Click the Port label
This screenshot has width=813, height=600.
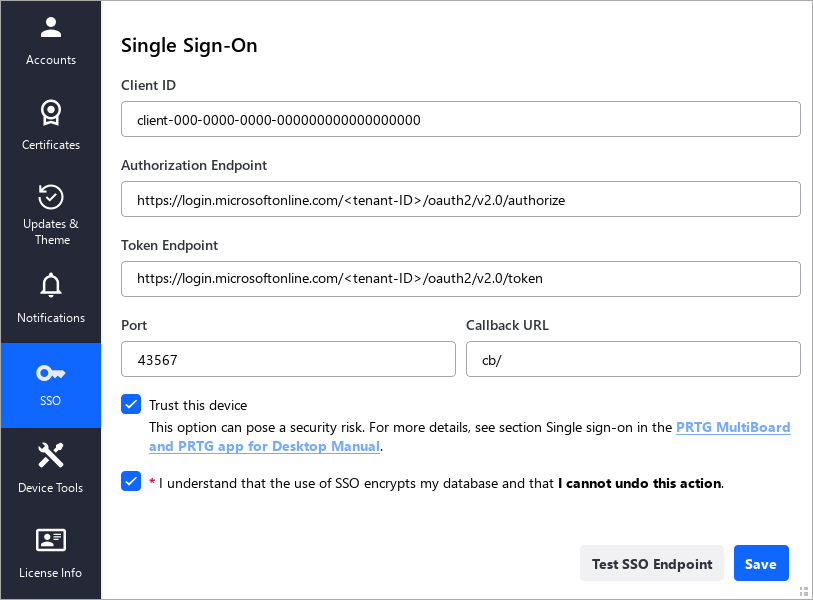134,325
